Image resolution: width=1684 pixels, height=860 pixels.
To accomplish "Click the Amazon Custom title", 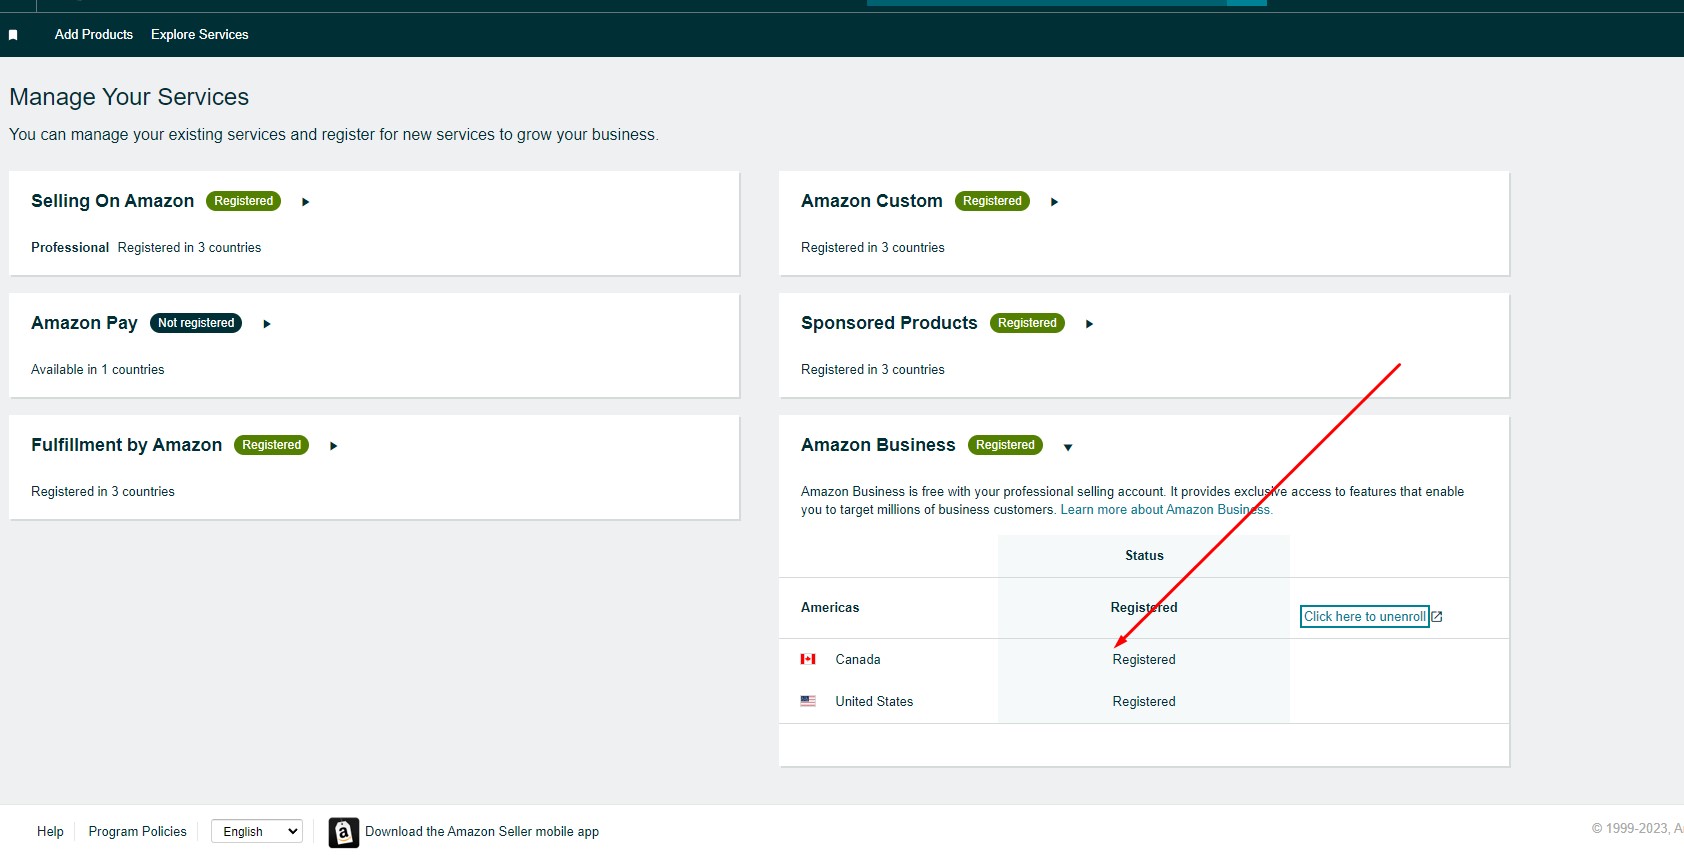I will (872, 201).
